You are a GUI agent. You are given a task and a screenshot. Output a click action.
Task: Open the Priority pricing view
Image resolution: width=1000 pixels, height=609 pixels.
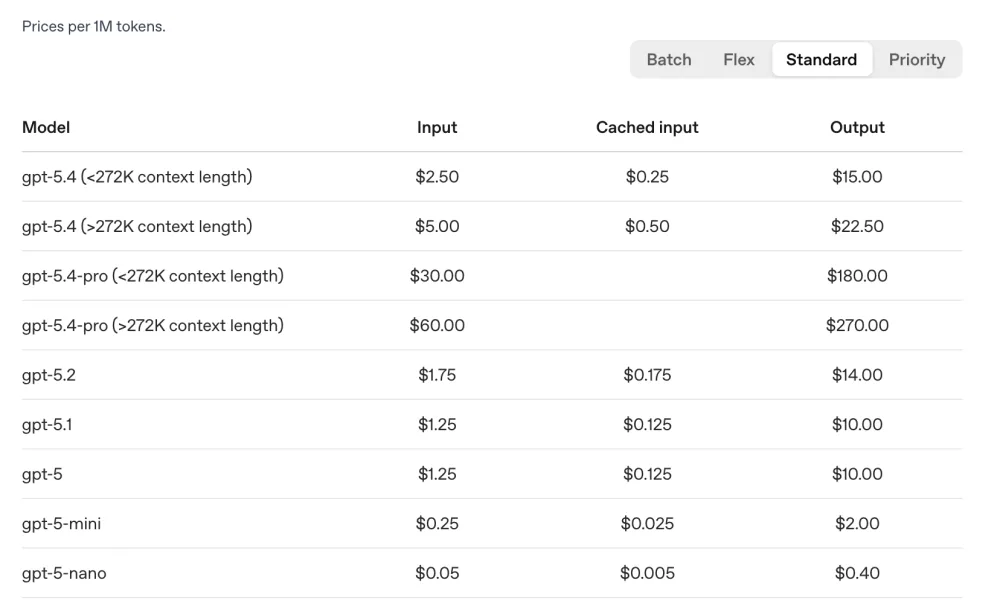[916, 59]
